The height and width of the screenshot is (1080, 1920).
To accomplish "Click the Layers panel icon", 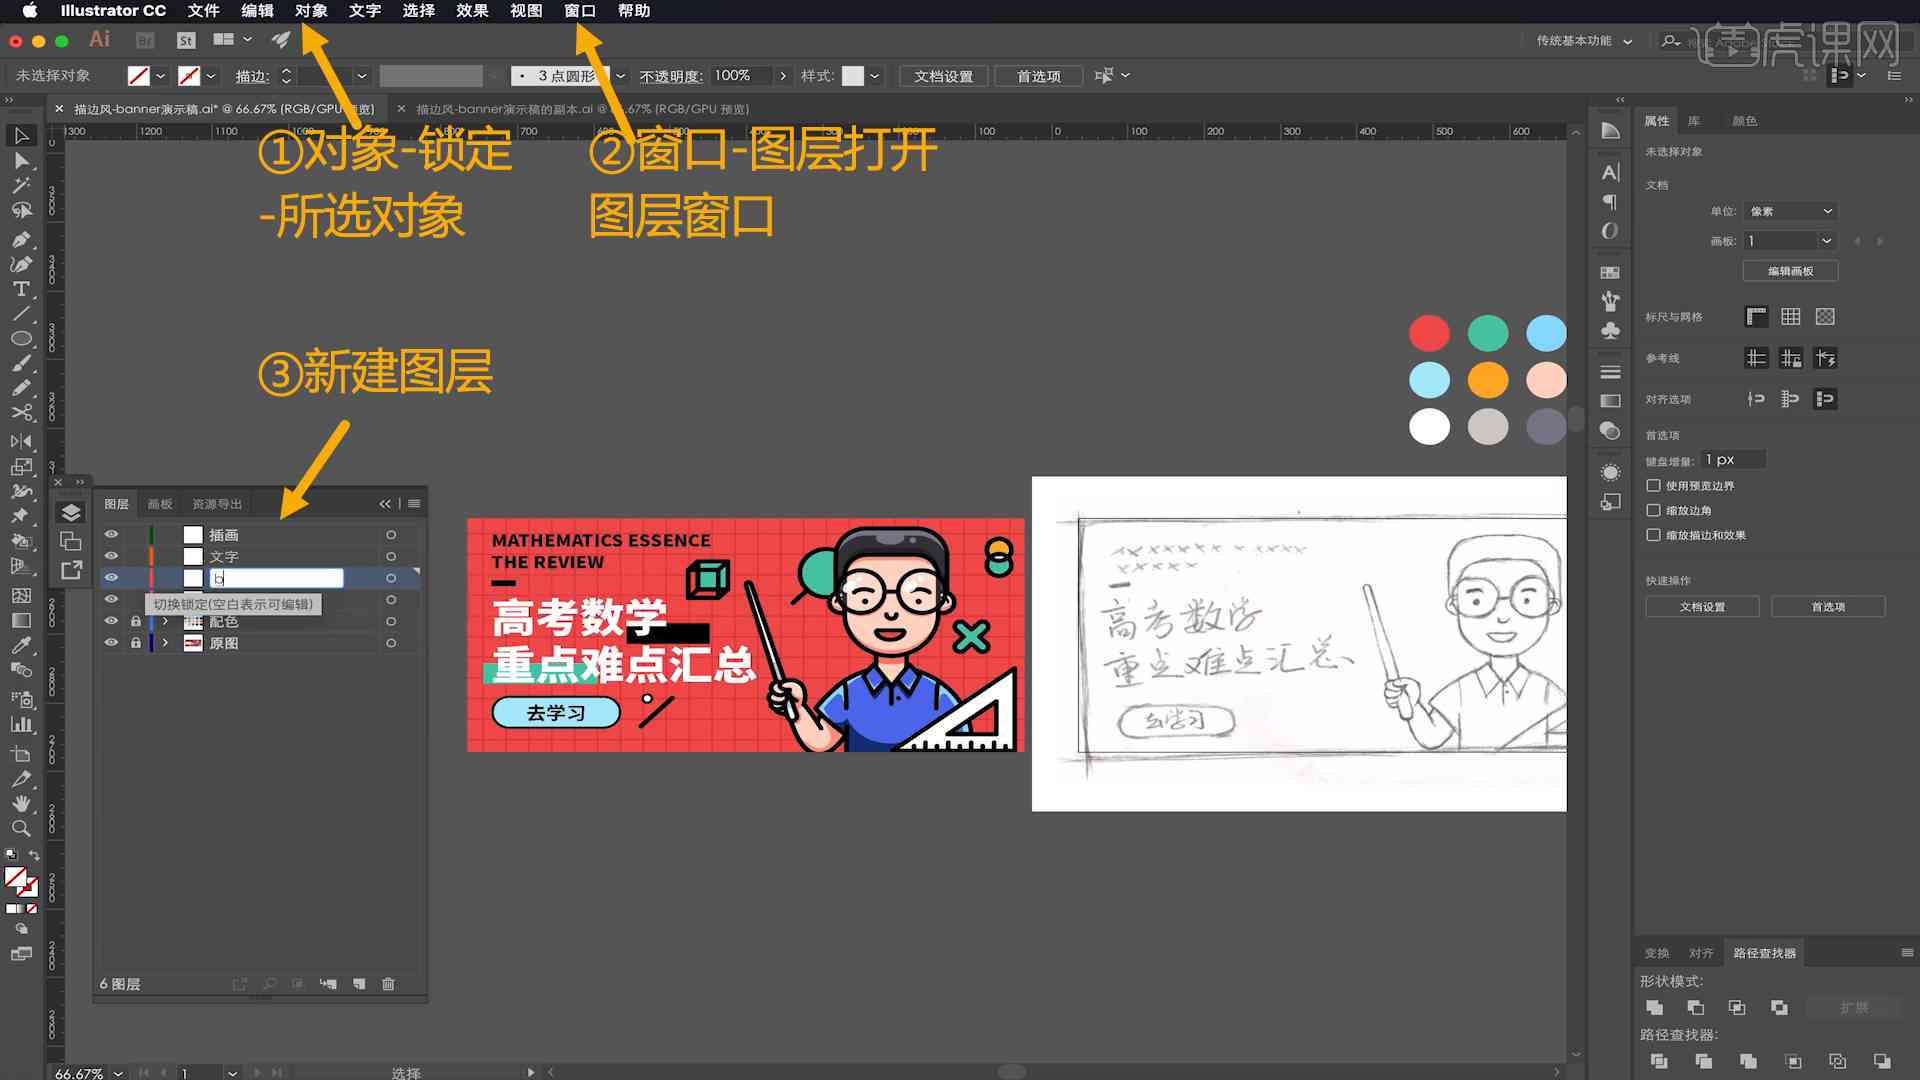I will (x=71, y=512).
